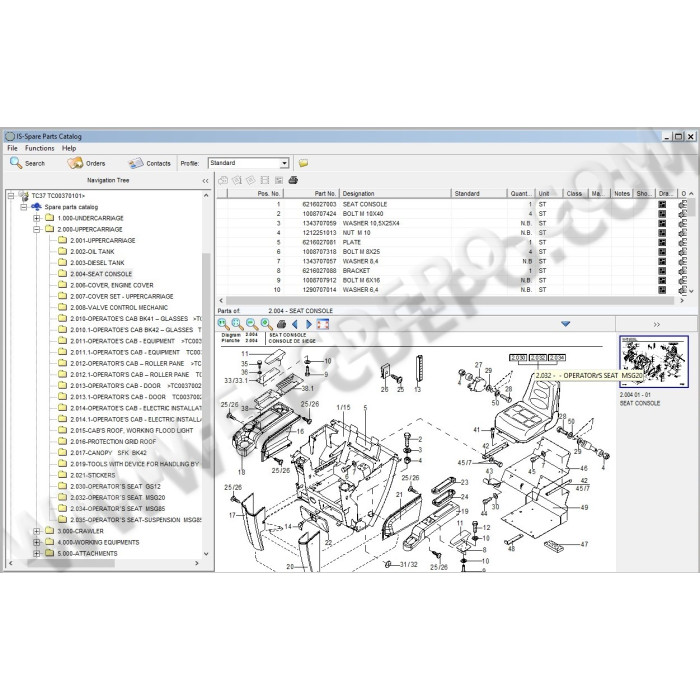Open the Search tool
The image size is (700, 700).
coord(27,163)
